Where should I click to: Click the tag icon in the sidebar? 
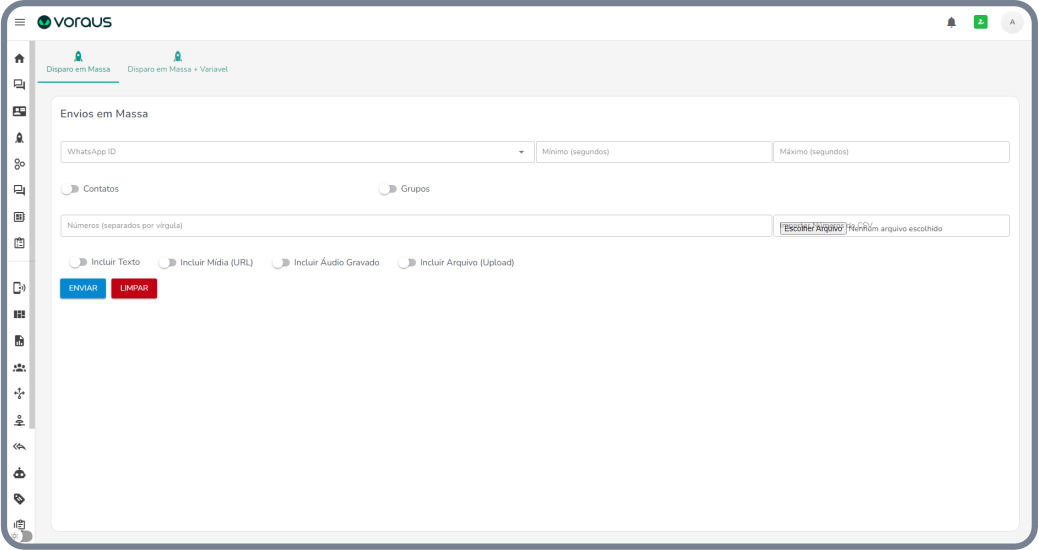[19, 499]
